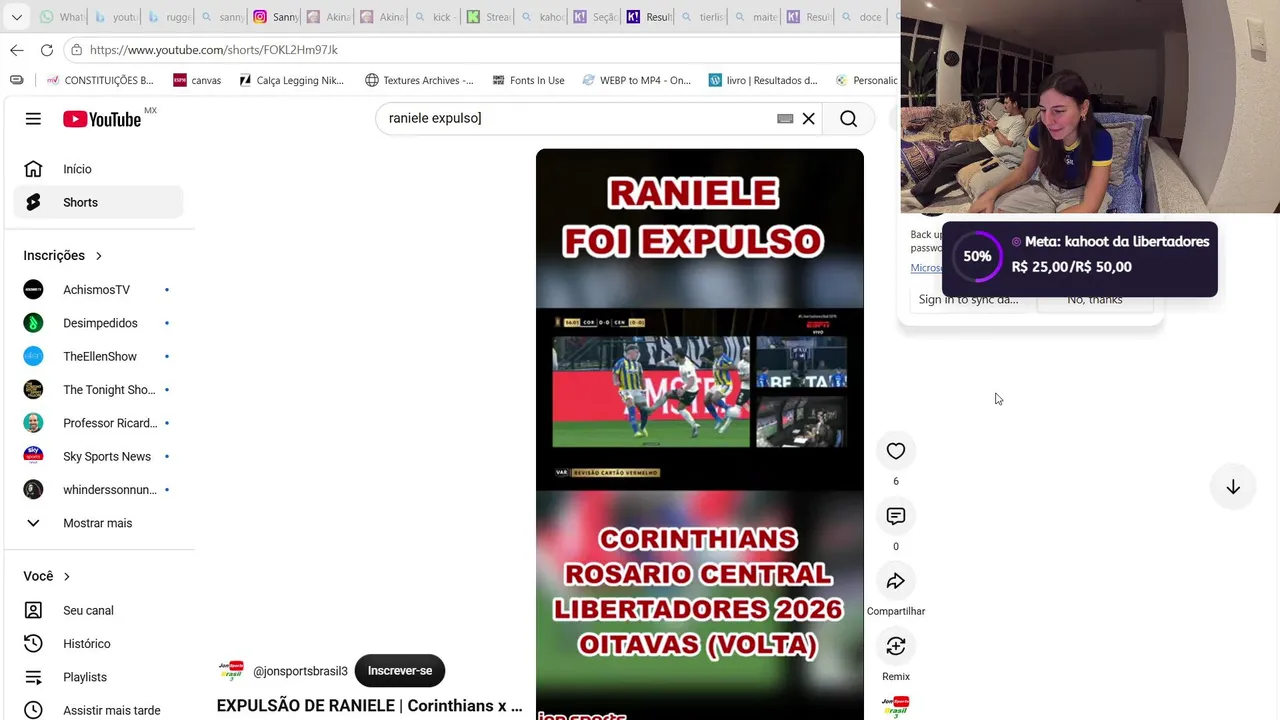This screenshot has width=1280, height=720.
Task: Open TheEllenShow channel
Action: (x=98, y=356)
